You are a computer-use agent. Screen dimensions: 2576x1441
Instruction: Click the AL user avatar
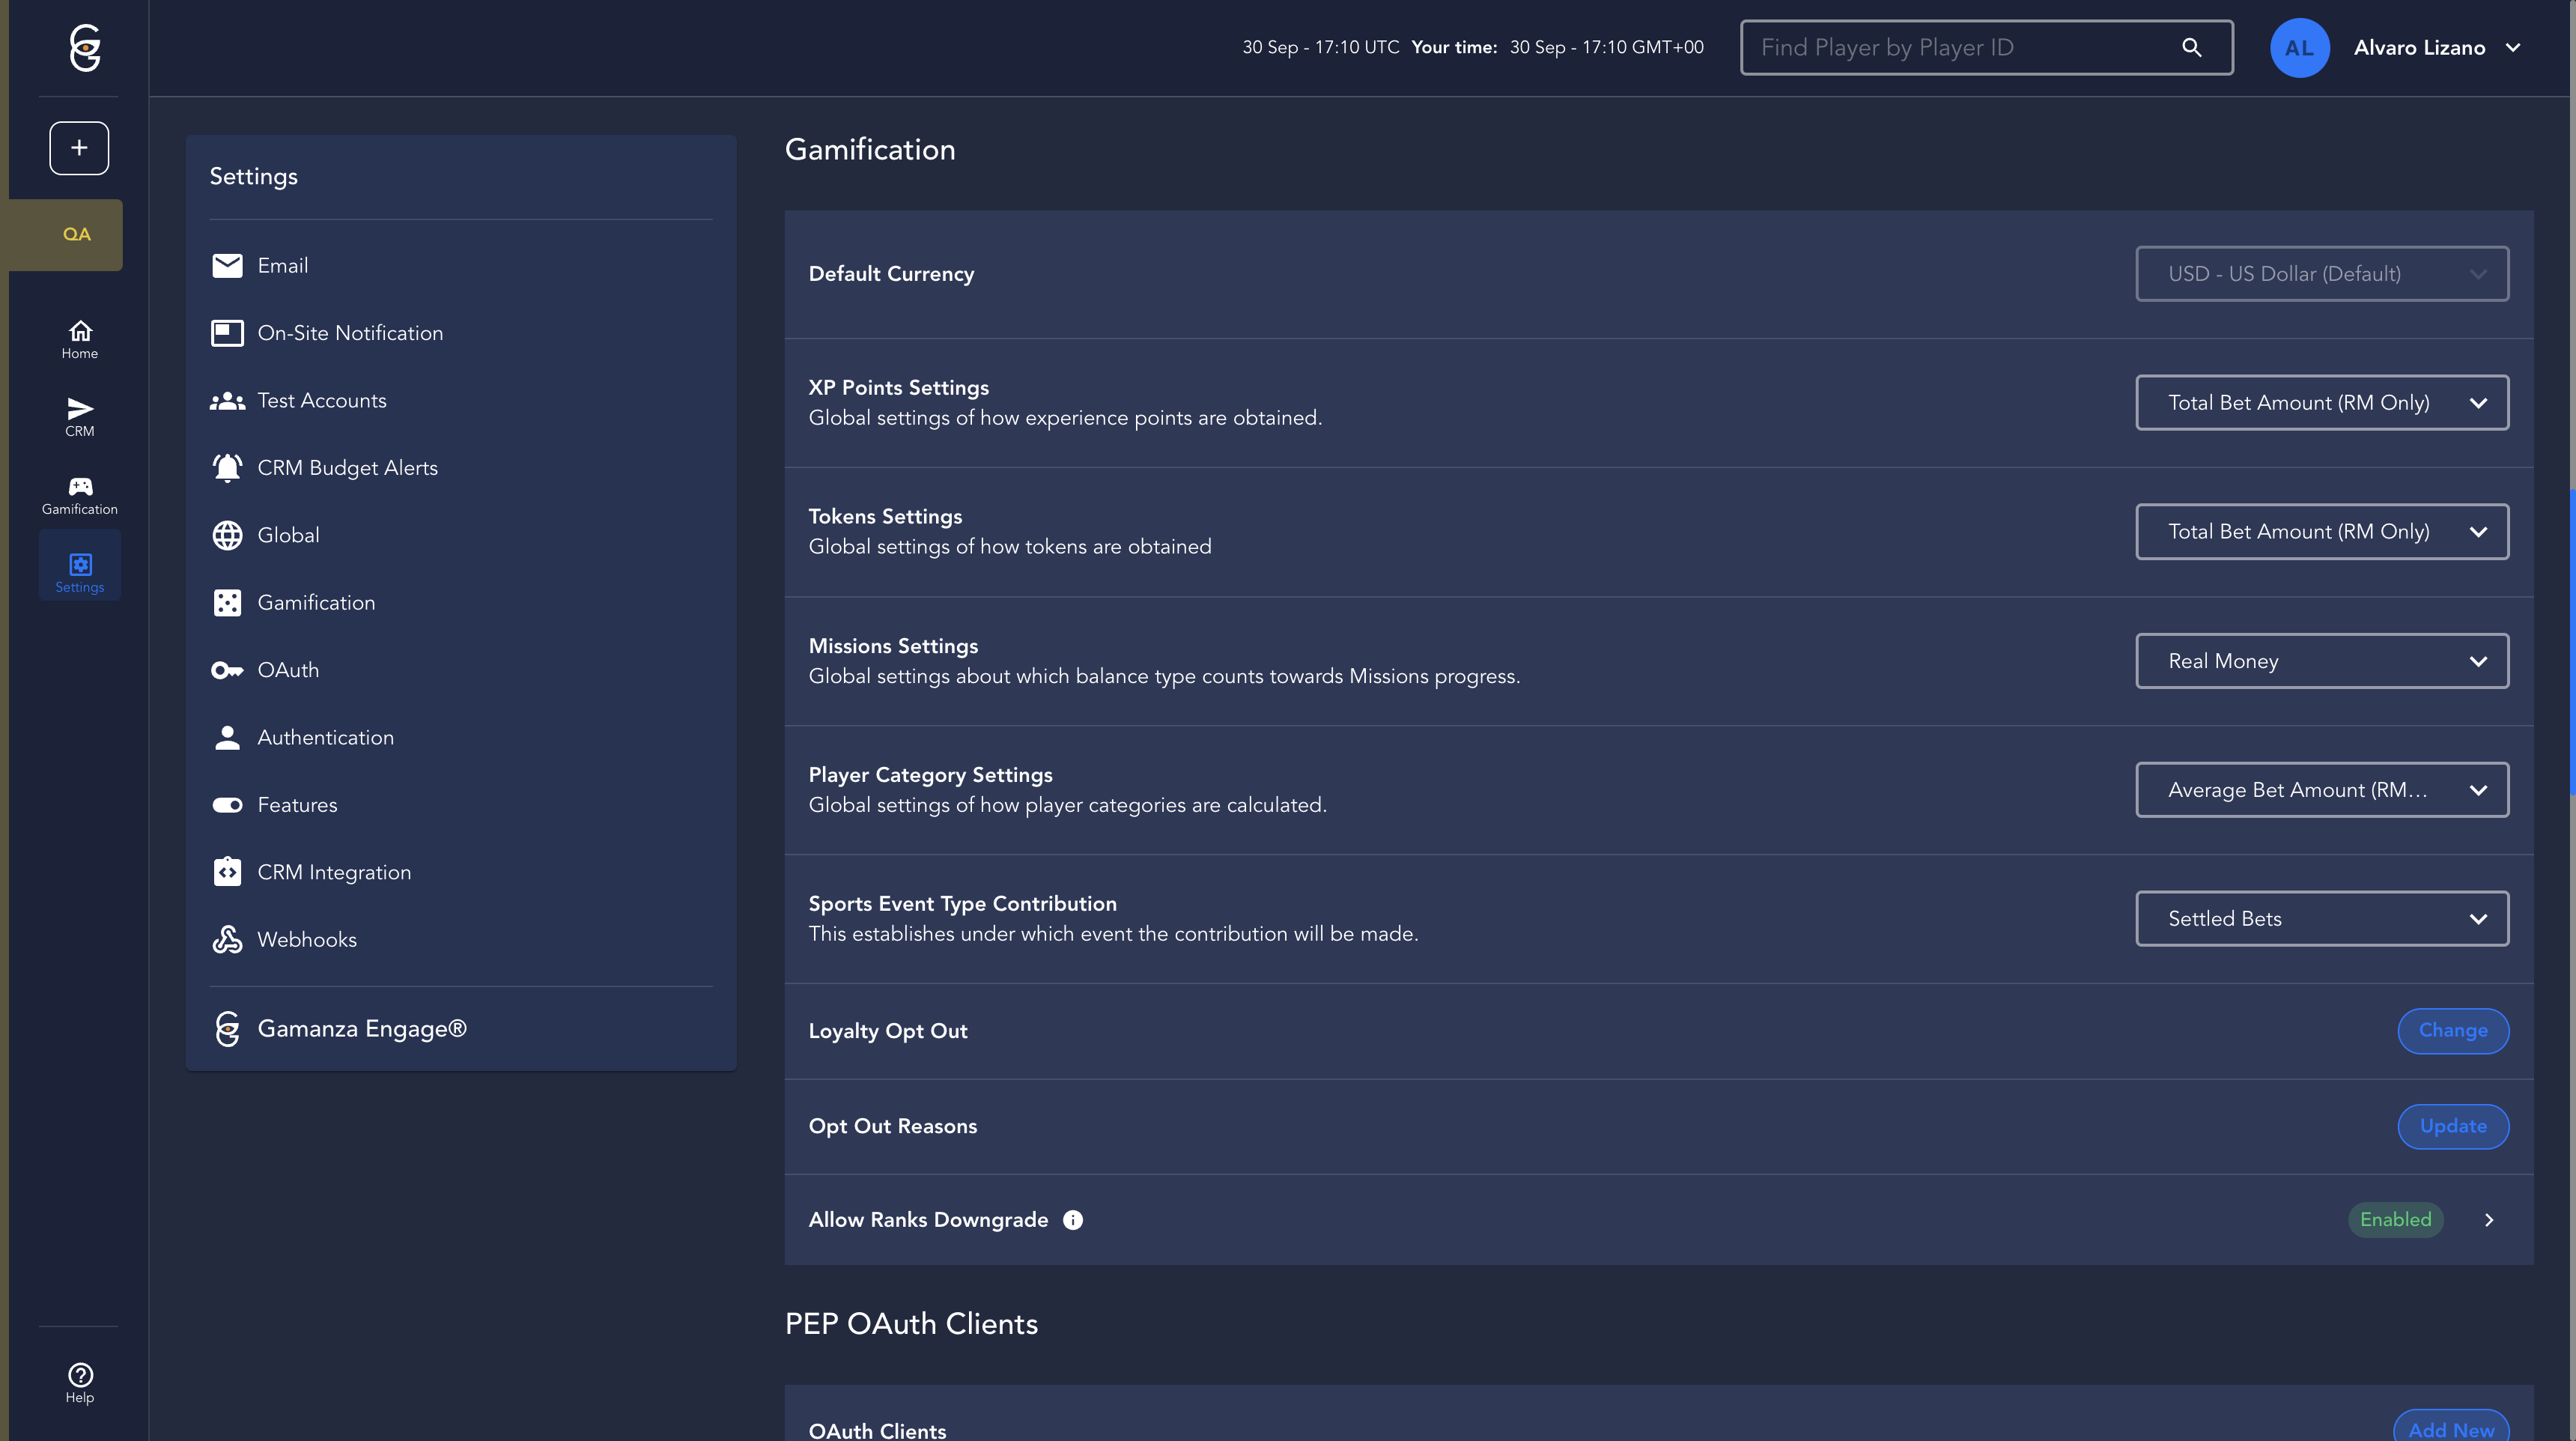pyautogui.click(x=2299, y=48)
